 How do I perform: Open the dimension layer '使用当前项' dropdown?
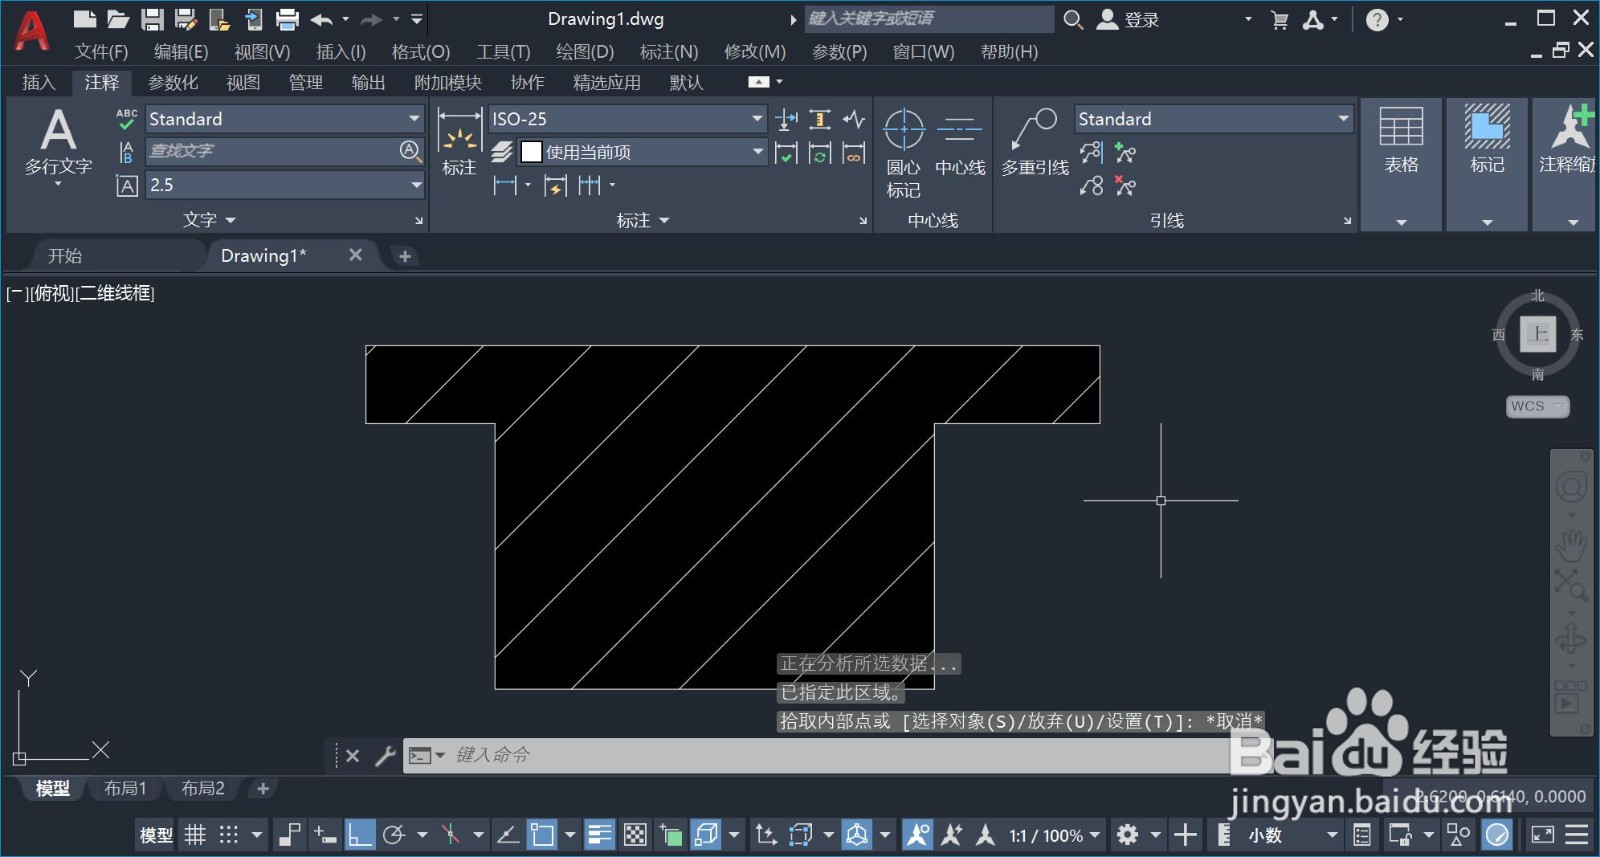click(x=642, y=152)
